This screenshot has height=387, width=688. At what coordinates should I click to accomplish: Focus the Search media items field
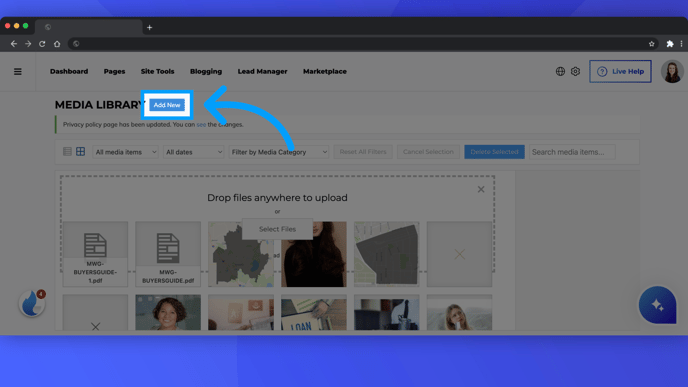click(x=572, y=152)
